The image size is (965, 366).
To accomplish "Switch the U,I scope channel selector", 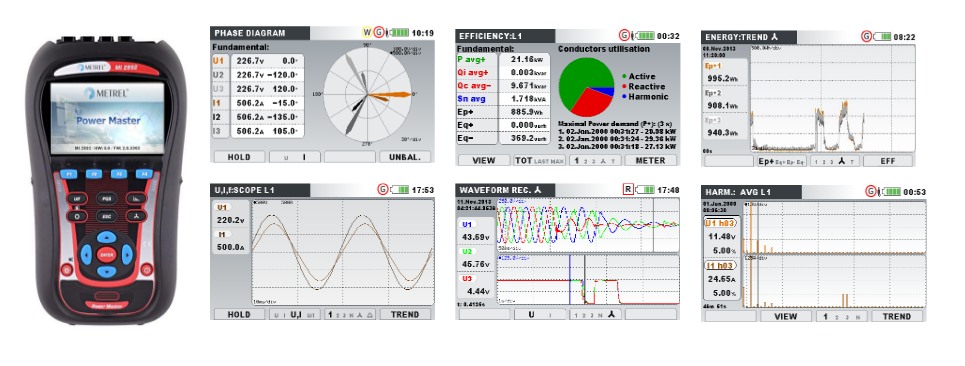I will (294, 314).
